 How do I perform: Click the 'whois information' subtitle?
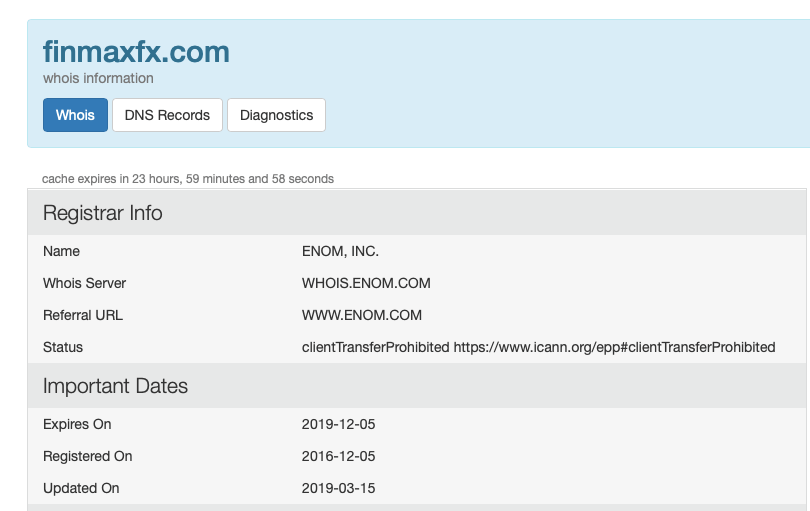(98, 78)
